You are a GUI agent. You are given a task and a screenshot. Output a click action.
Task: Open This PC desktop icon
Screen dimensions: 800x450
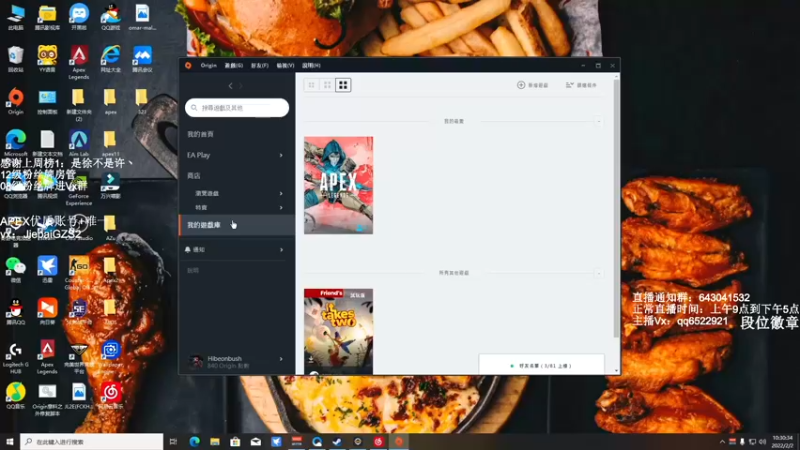(16, 17)
